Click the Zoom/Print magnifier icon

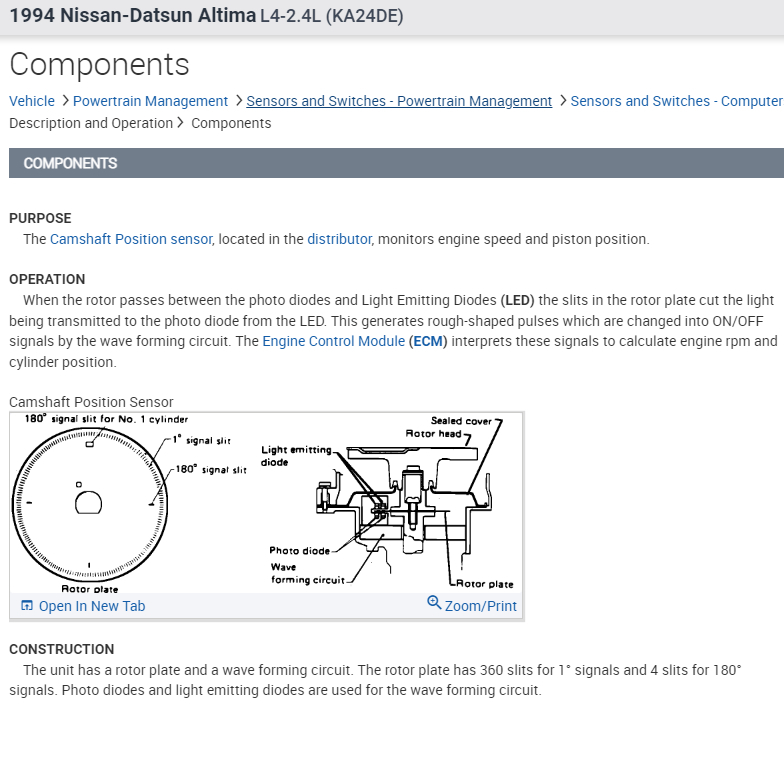pos(434,603)
